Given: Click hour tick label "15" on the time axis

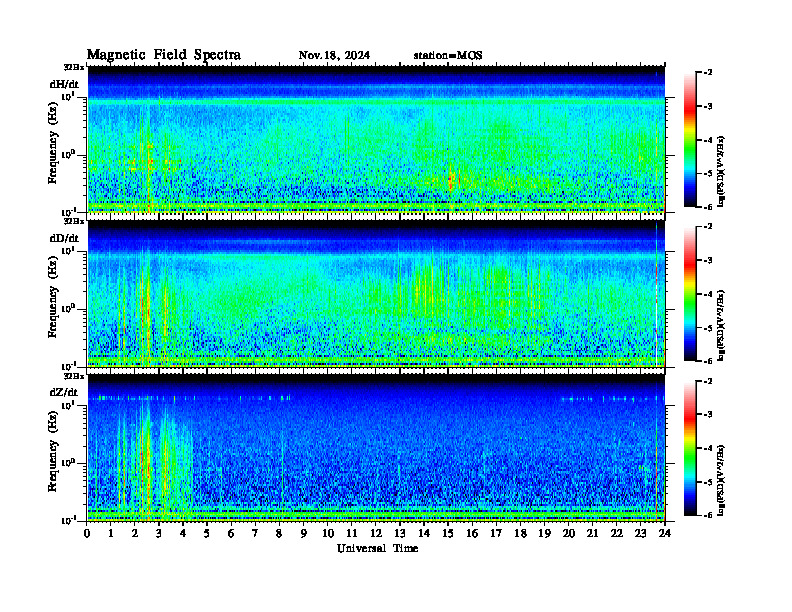Looking at the screenshot, I should pyautogui.click(x=448, y=534).
